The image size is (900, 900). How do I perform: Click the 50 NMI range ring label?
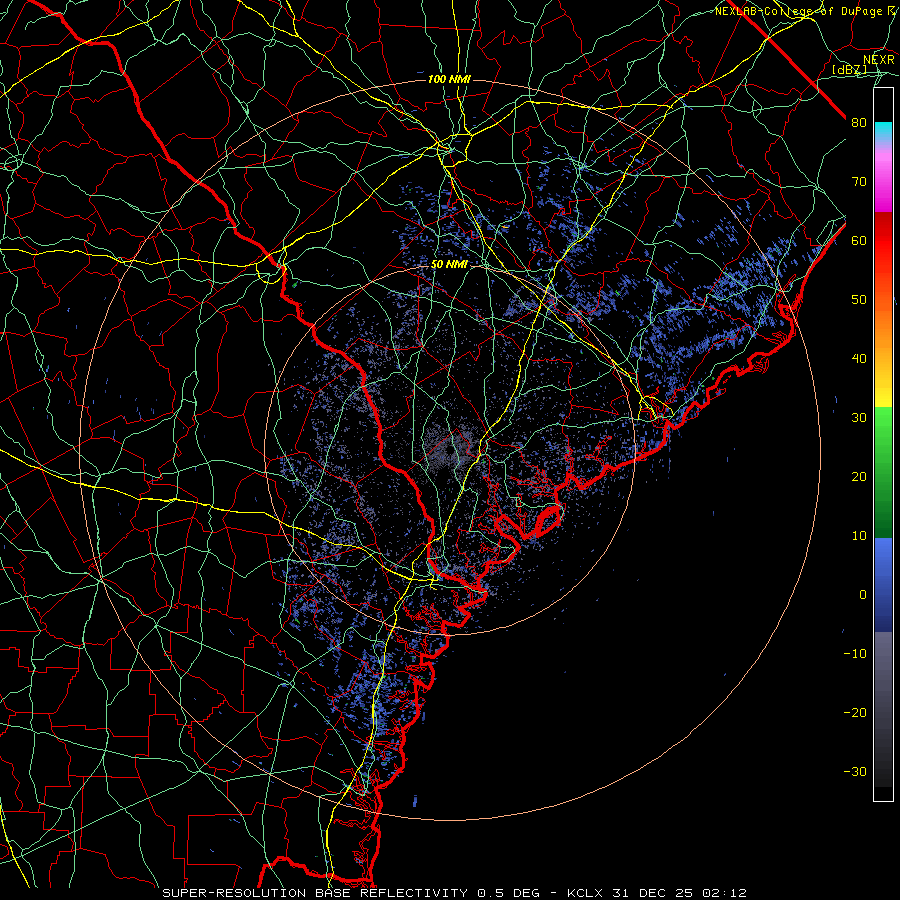(449, 265)
